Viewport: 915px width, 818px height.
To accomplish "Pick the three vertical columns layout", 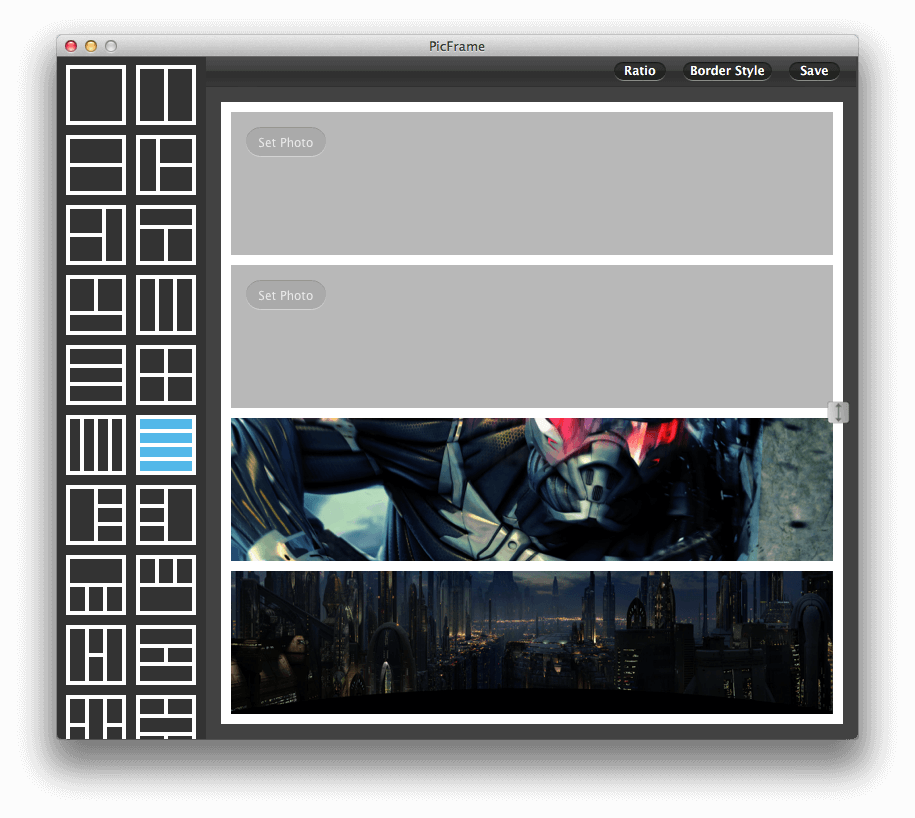I will coord(166,305).
